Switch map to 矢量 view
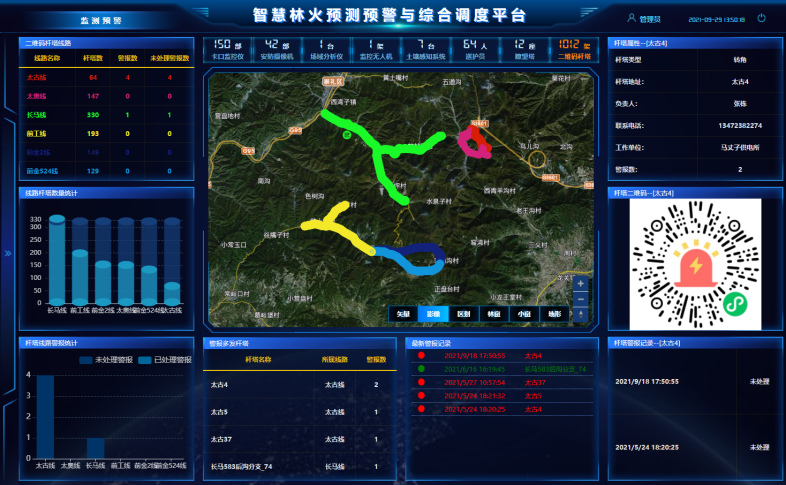Screen dimensions: 786x485 [x=403, y=313]
